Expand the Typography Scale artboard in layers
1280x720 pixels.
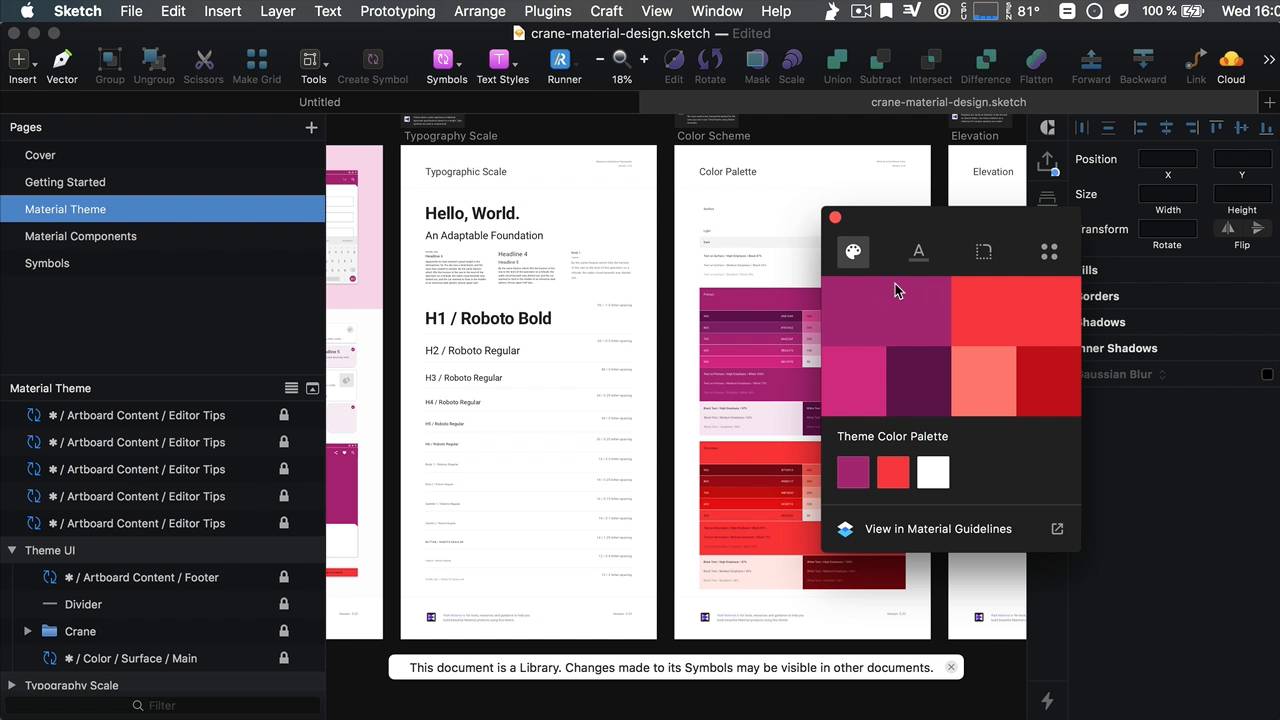[12, 685]
